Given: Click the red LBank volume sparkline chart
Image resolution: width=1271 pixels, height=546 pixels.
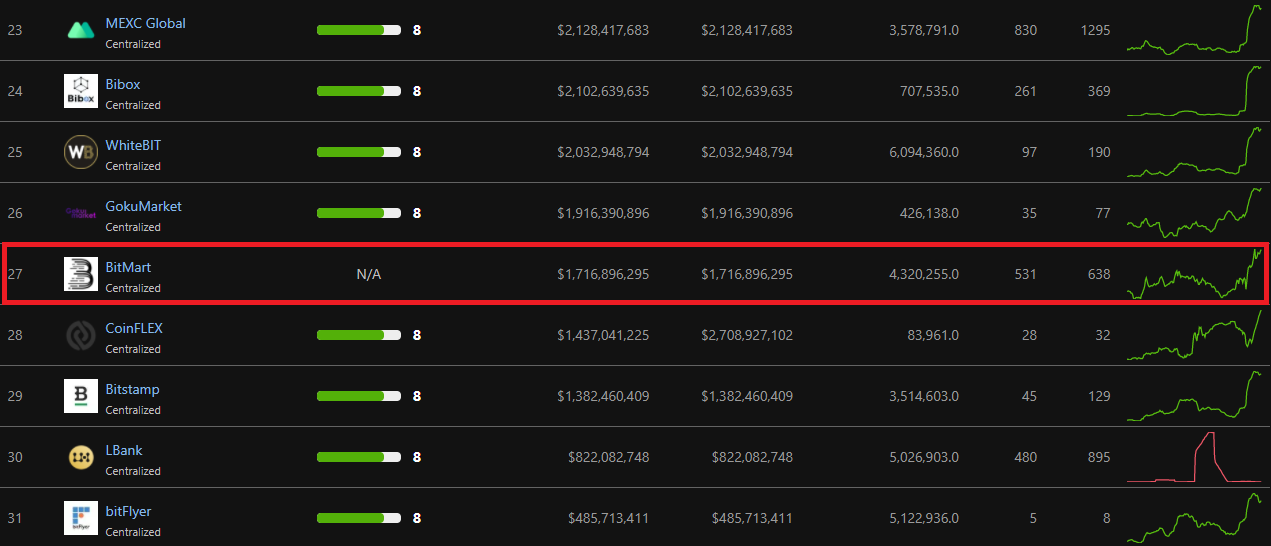Looking at the screenshot, I should (1194, 457).
